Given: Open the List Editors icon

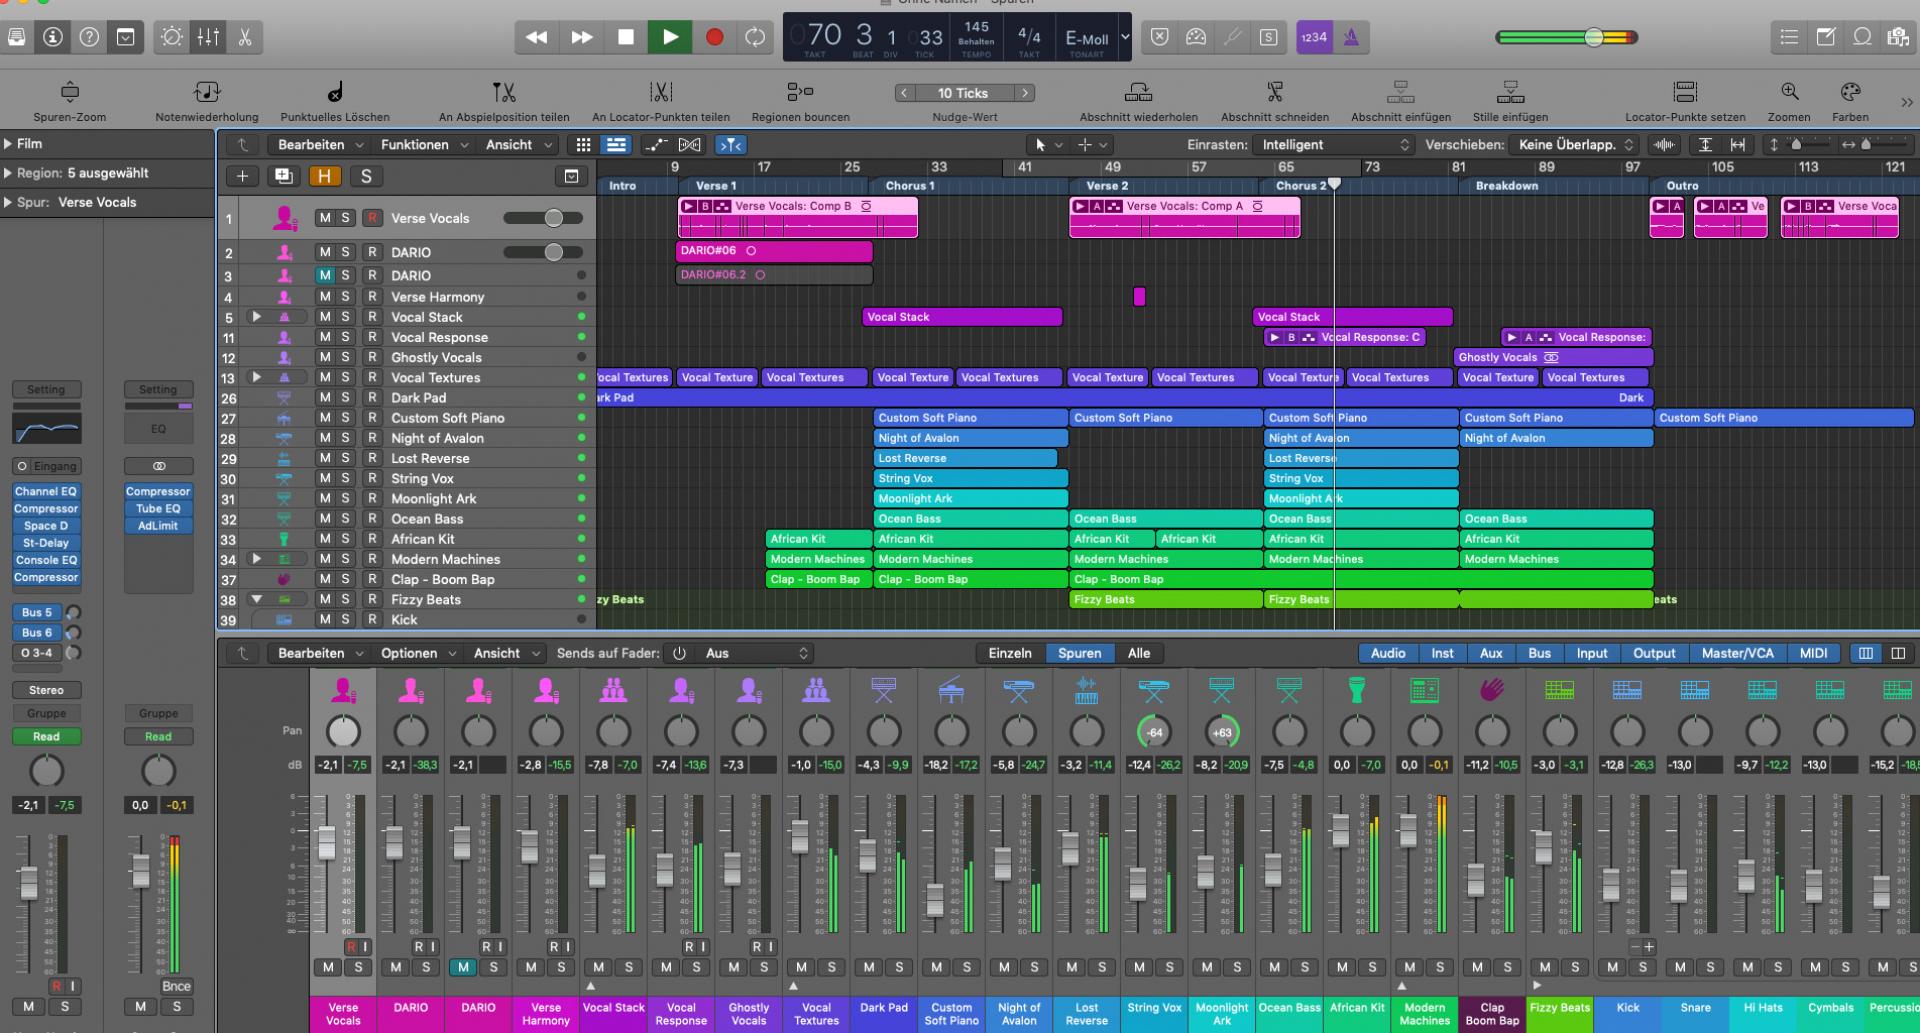Looking at the screenshot, I should [x=1789, y=37].
